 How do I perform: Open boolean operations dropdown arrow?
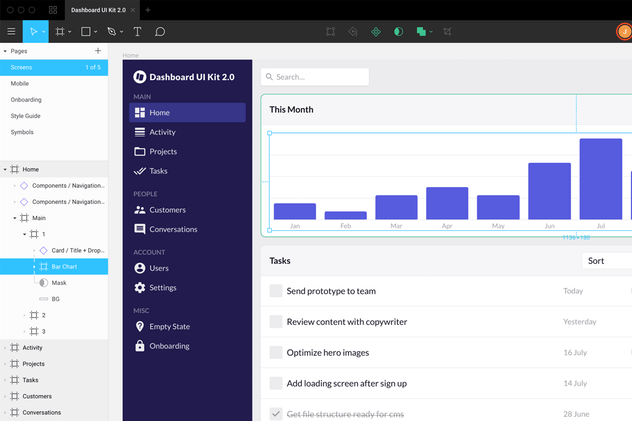pos(431,32)
